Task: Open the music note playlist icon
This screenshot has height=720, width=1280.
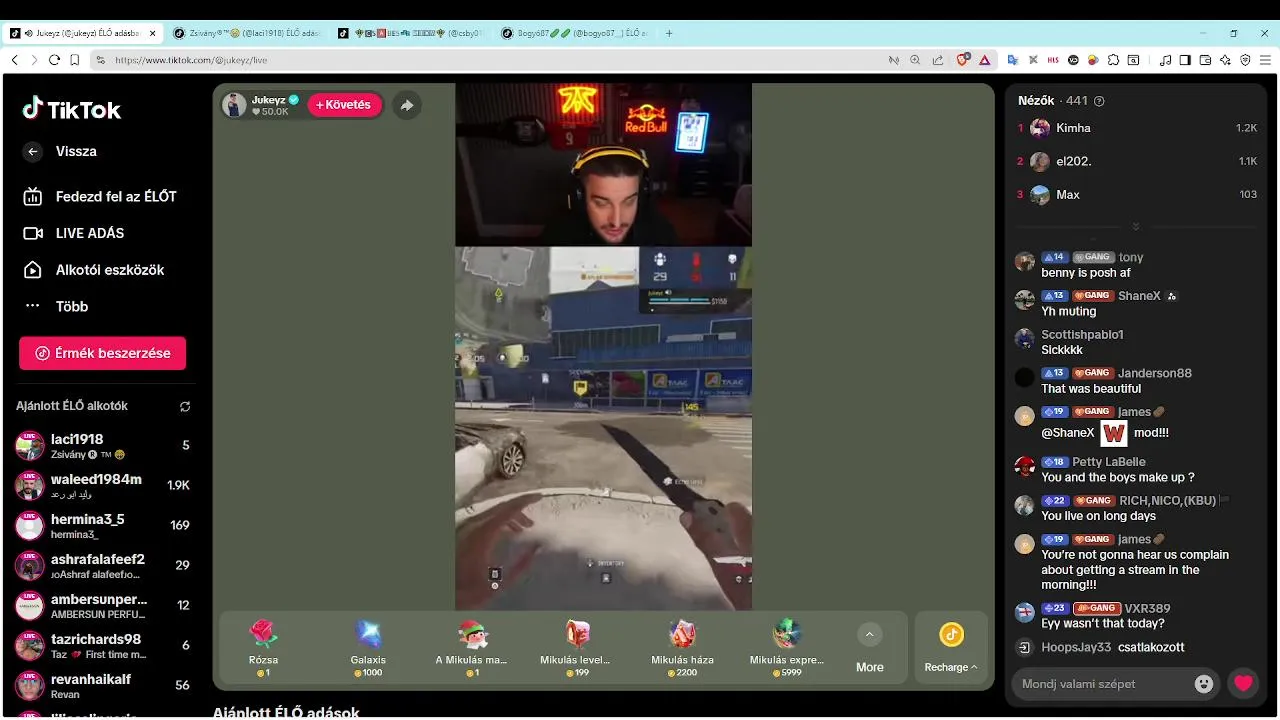Action: pyautogui.click(x=1165, y=60)
